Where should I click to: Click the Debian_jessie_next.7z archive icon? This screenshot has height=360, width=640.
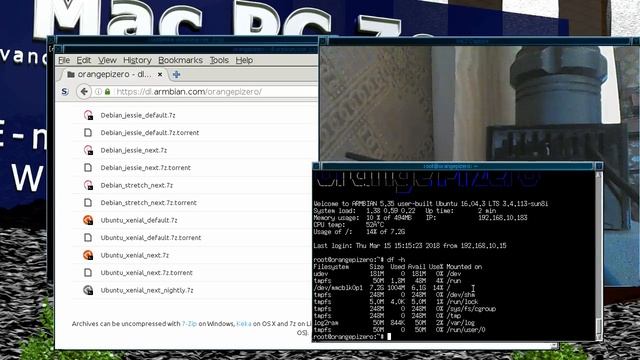88,150
